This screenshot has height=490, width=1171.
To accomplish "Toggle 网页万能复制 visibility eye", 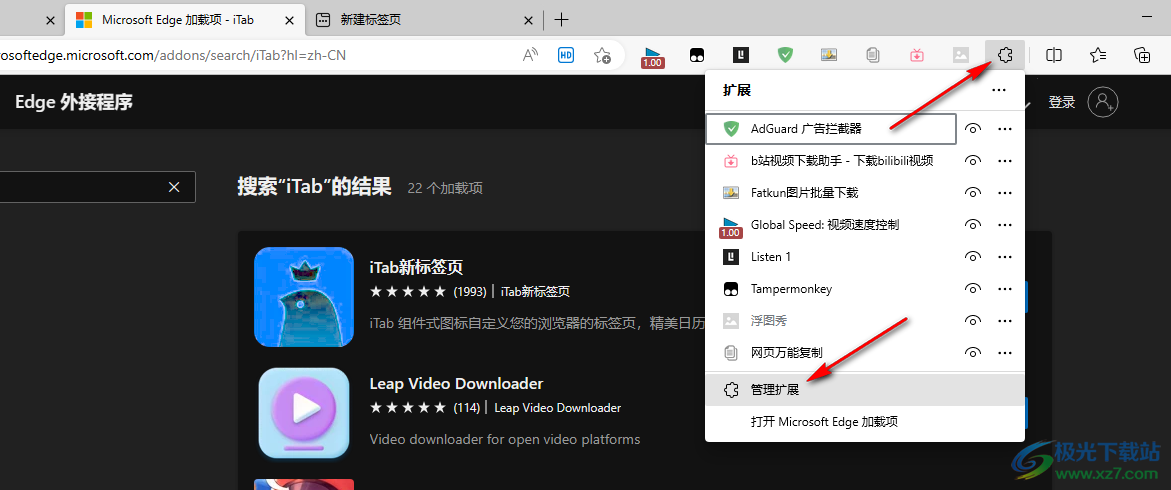I will 972,353.
